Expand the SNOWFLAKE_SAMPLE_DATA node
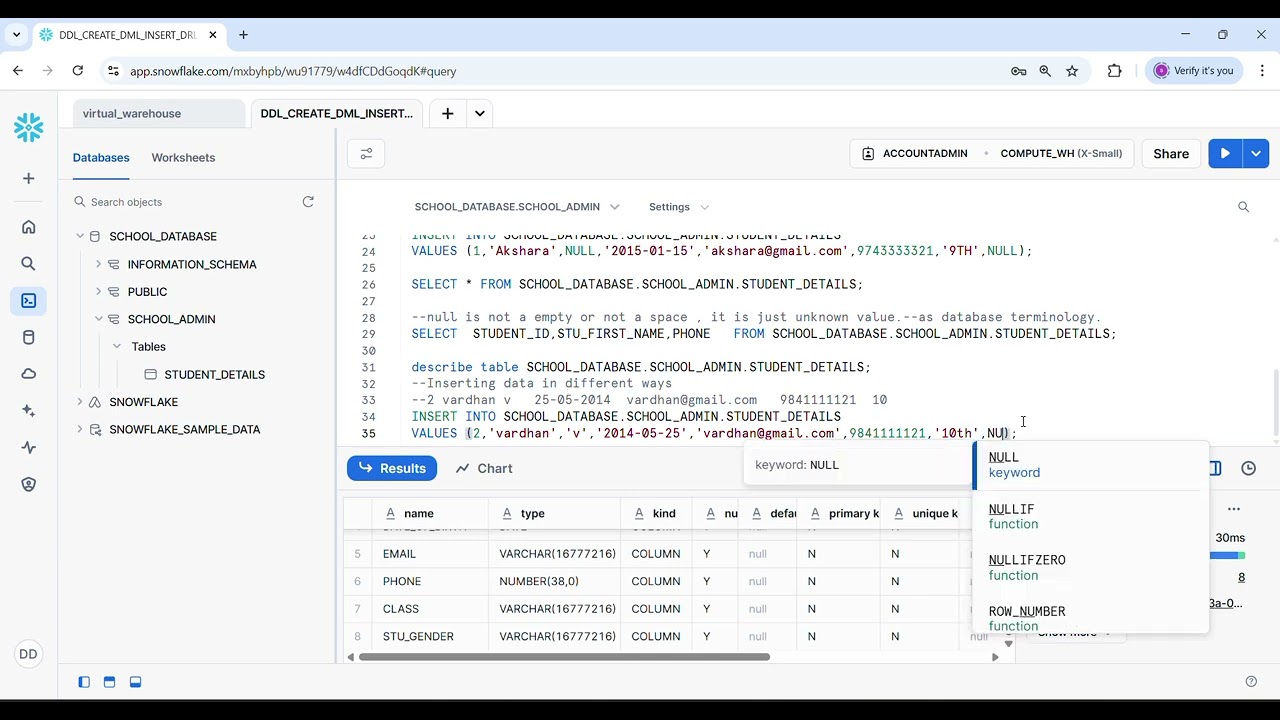 tap(80, 429)
